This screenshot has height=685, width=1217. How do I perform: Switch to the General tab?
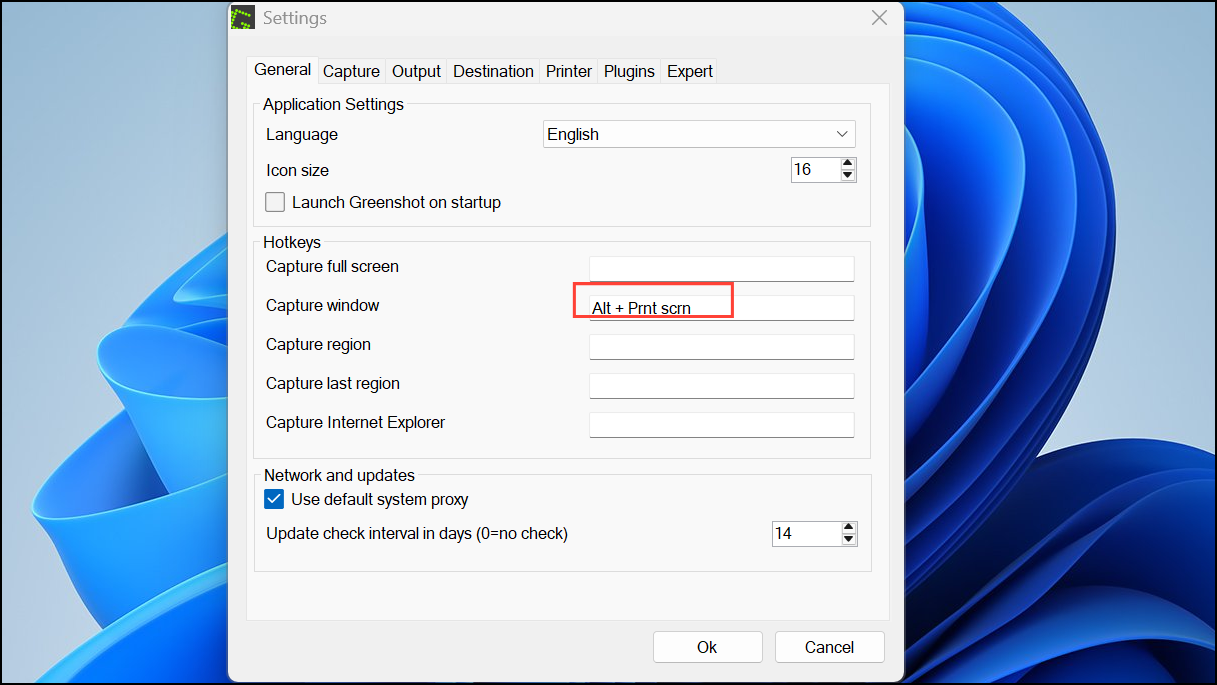pyautogui.click(x=283, y=70)
